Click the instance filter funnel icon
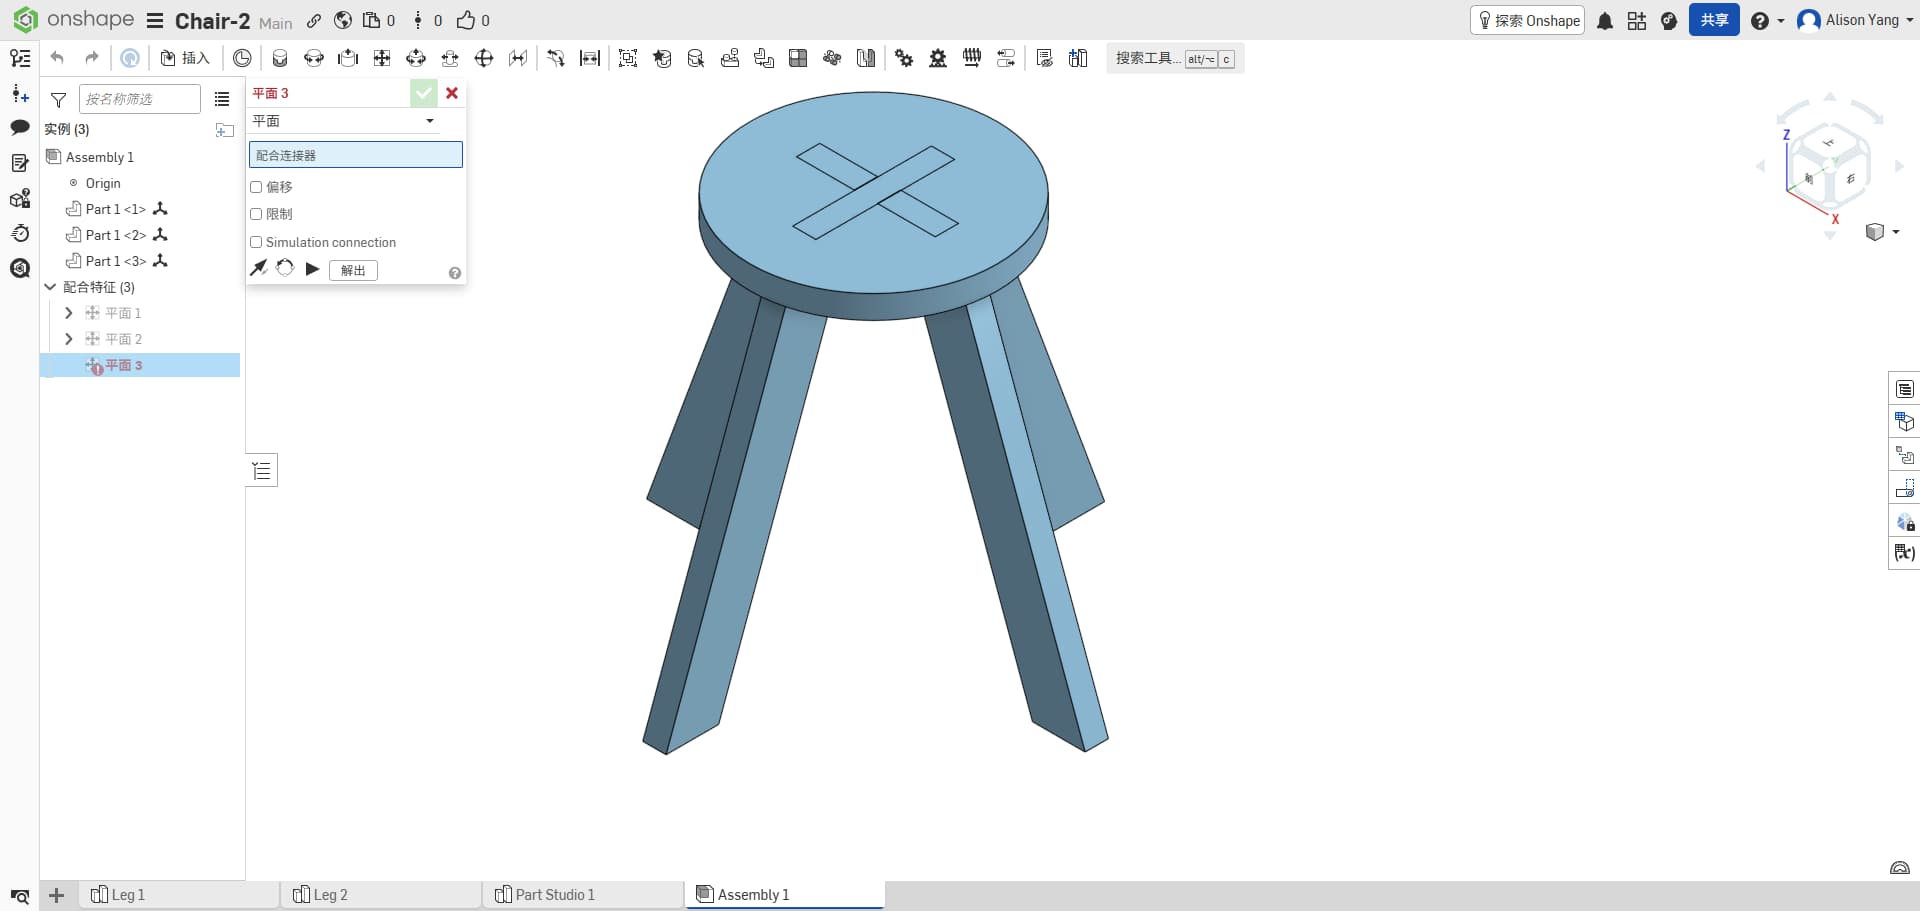Viewport: 1920px width, 911px height. [x=59, y=99]
